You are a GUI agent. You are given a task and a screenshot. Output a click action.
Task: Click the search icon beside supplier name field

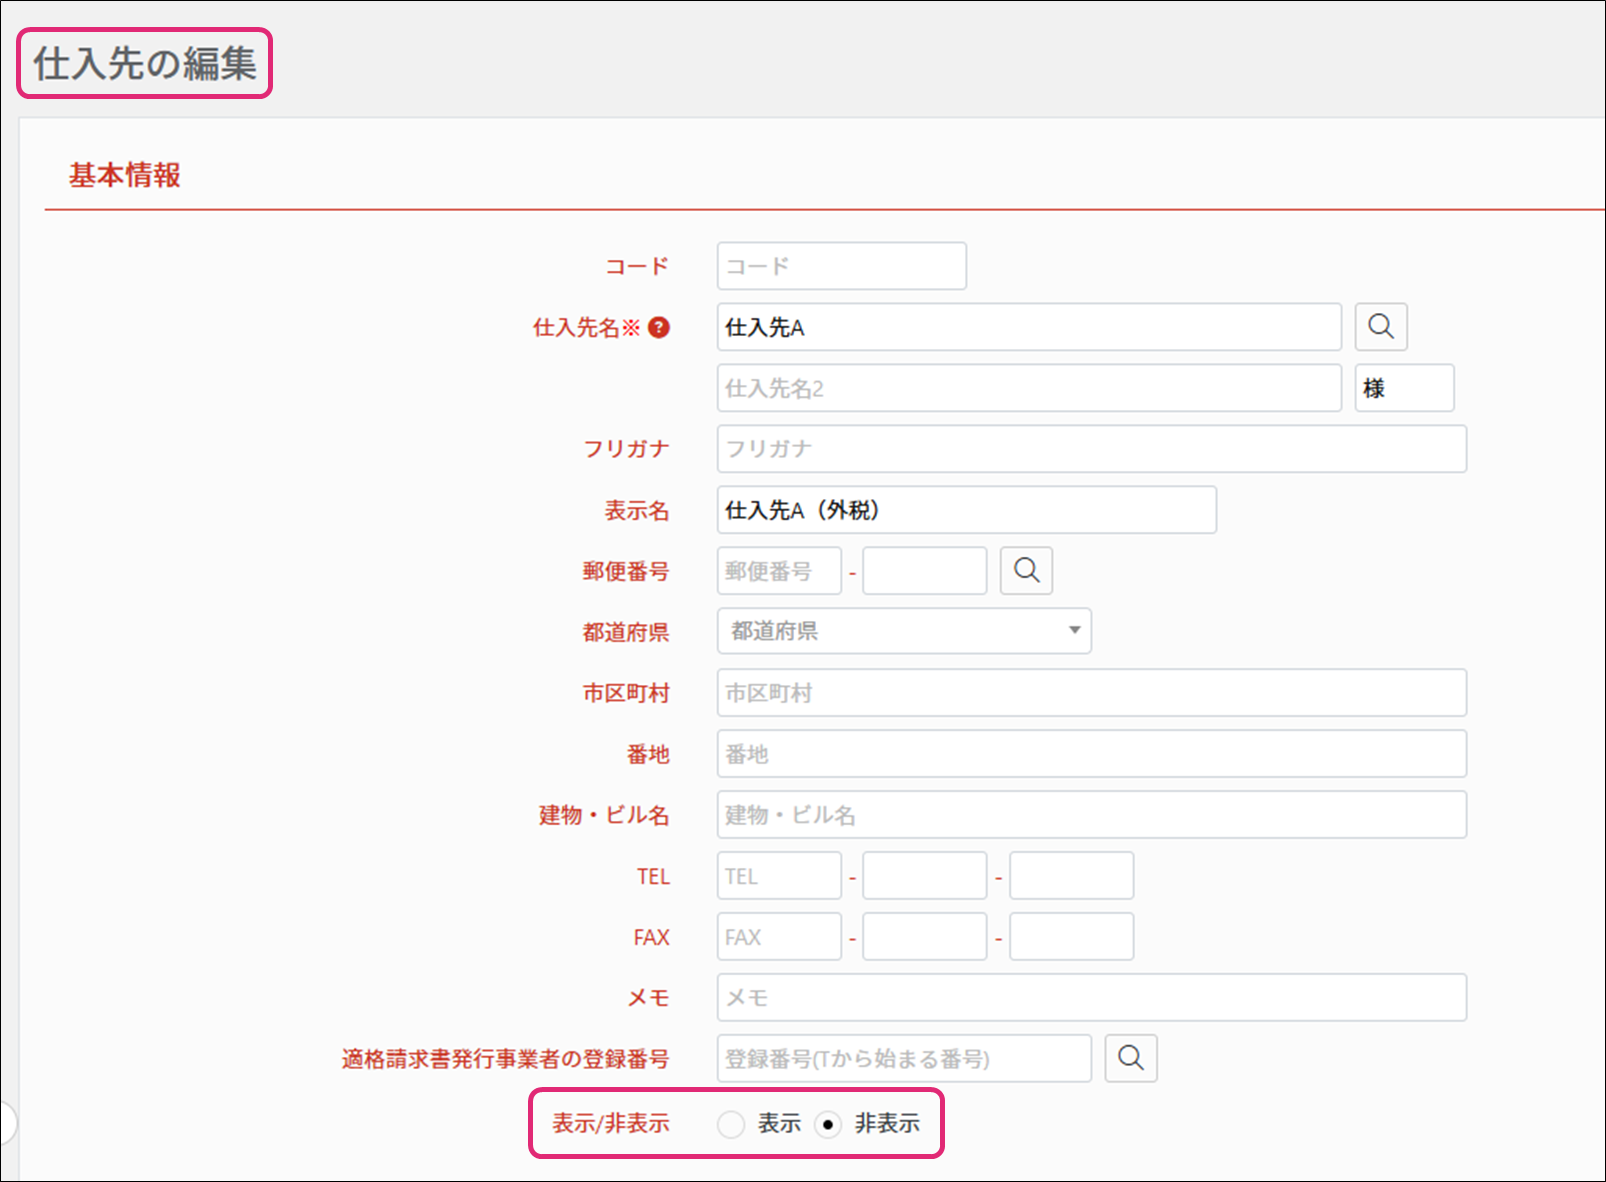point(1380,327)
